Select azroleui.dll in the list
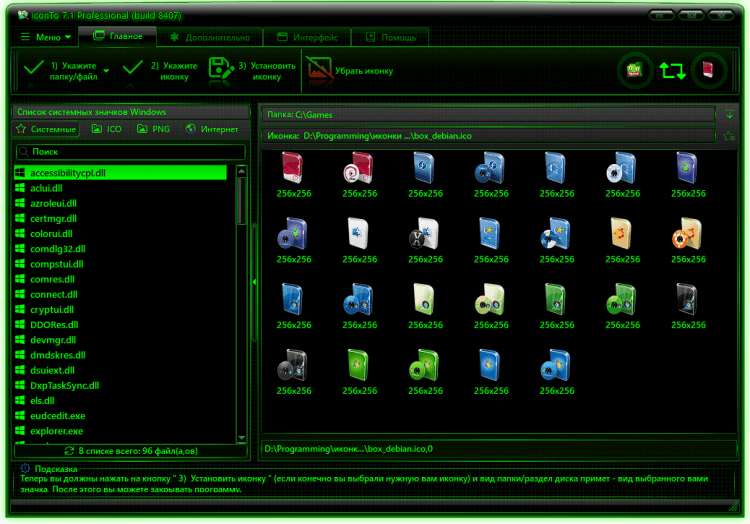Screen dimensions: 750x524 pos(121,204)
